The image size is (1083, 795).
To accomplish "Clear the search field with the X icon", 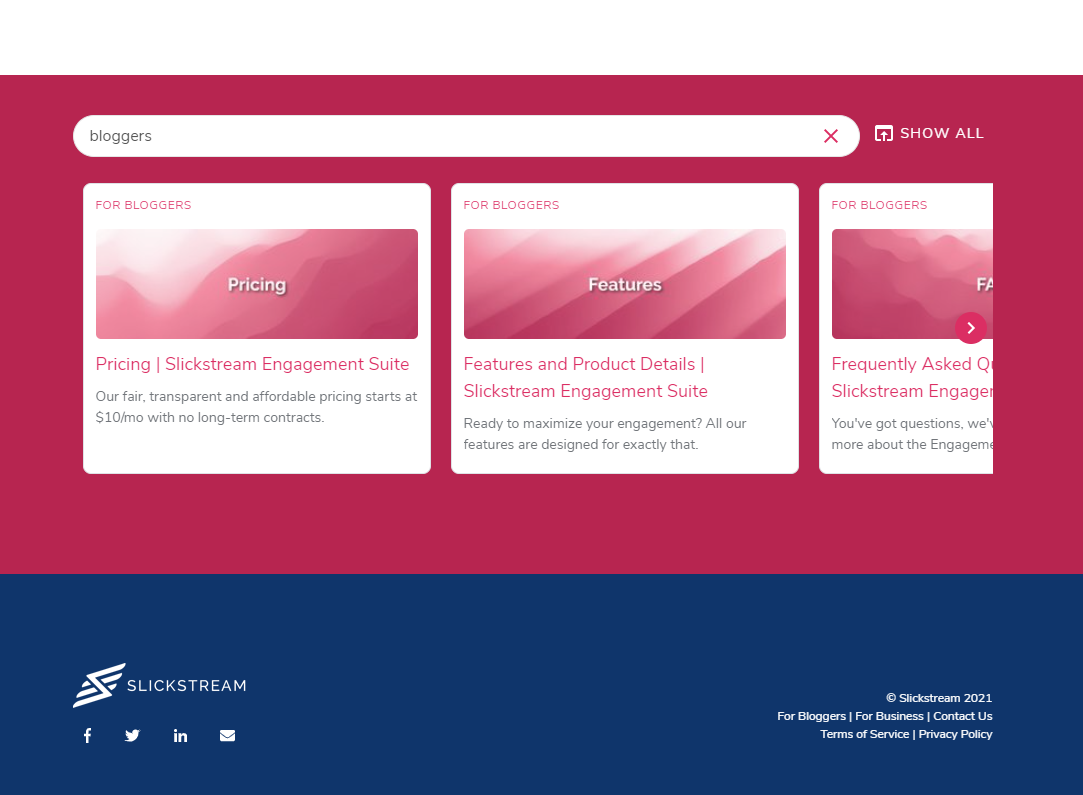I will (x=831, y=136).
